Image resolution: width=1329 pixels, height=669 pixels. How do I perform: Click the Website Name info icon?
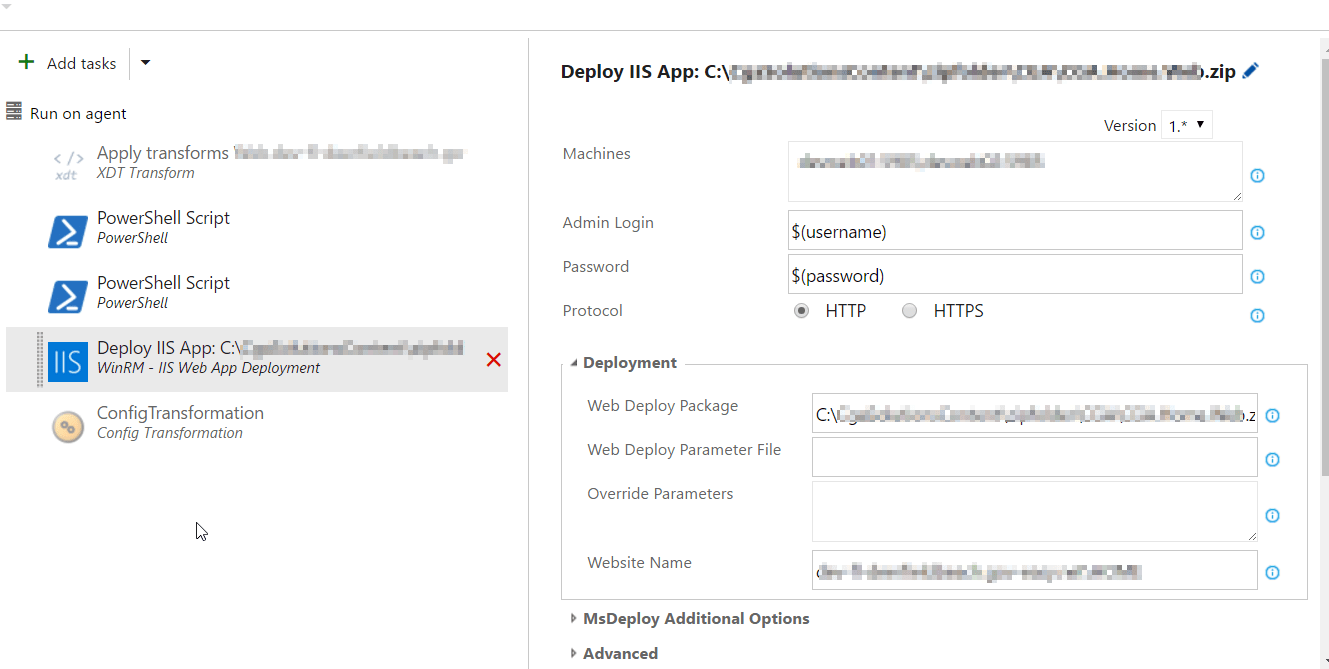coord(1273,573)
